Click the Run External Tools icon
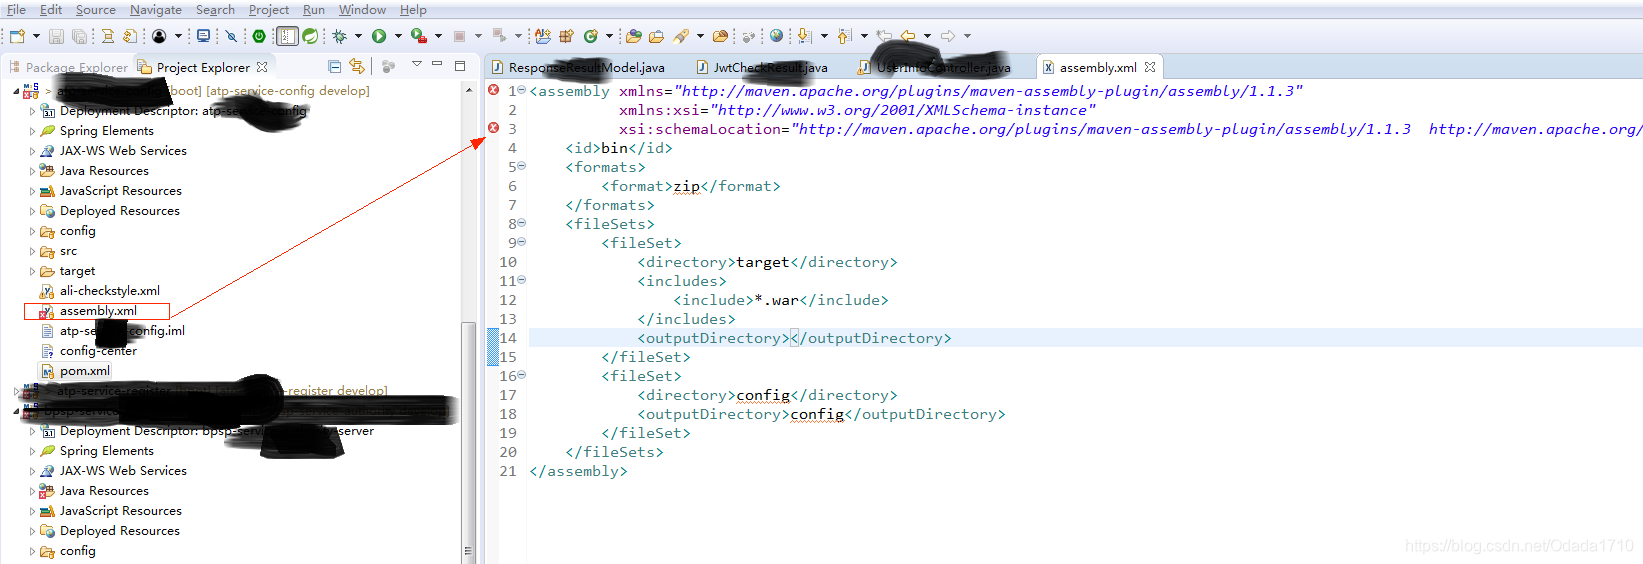 [419, 36]
